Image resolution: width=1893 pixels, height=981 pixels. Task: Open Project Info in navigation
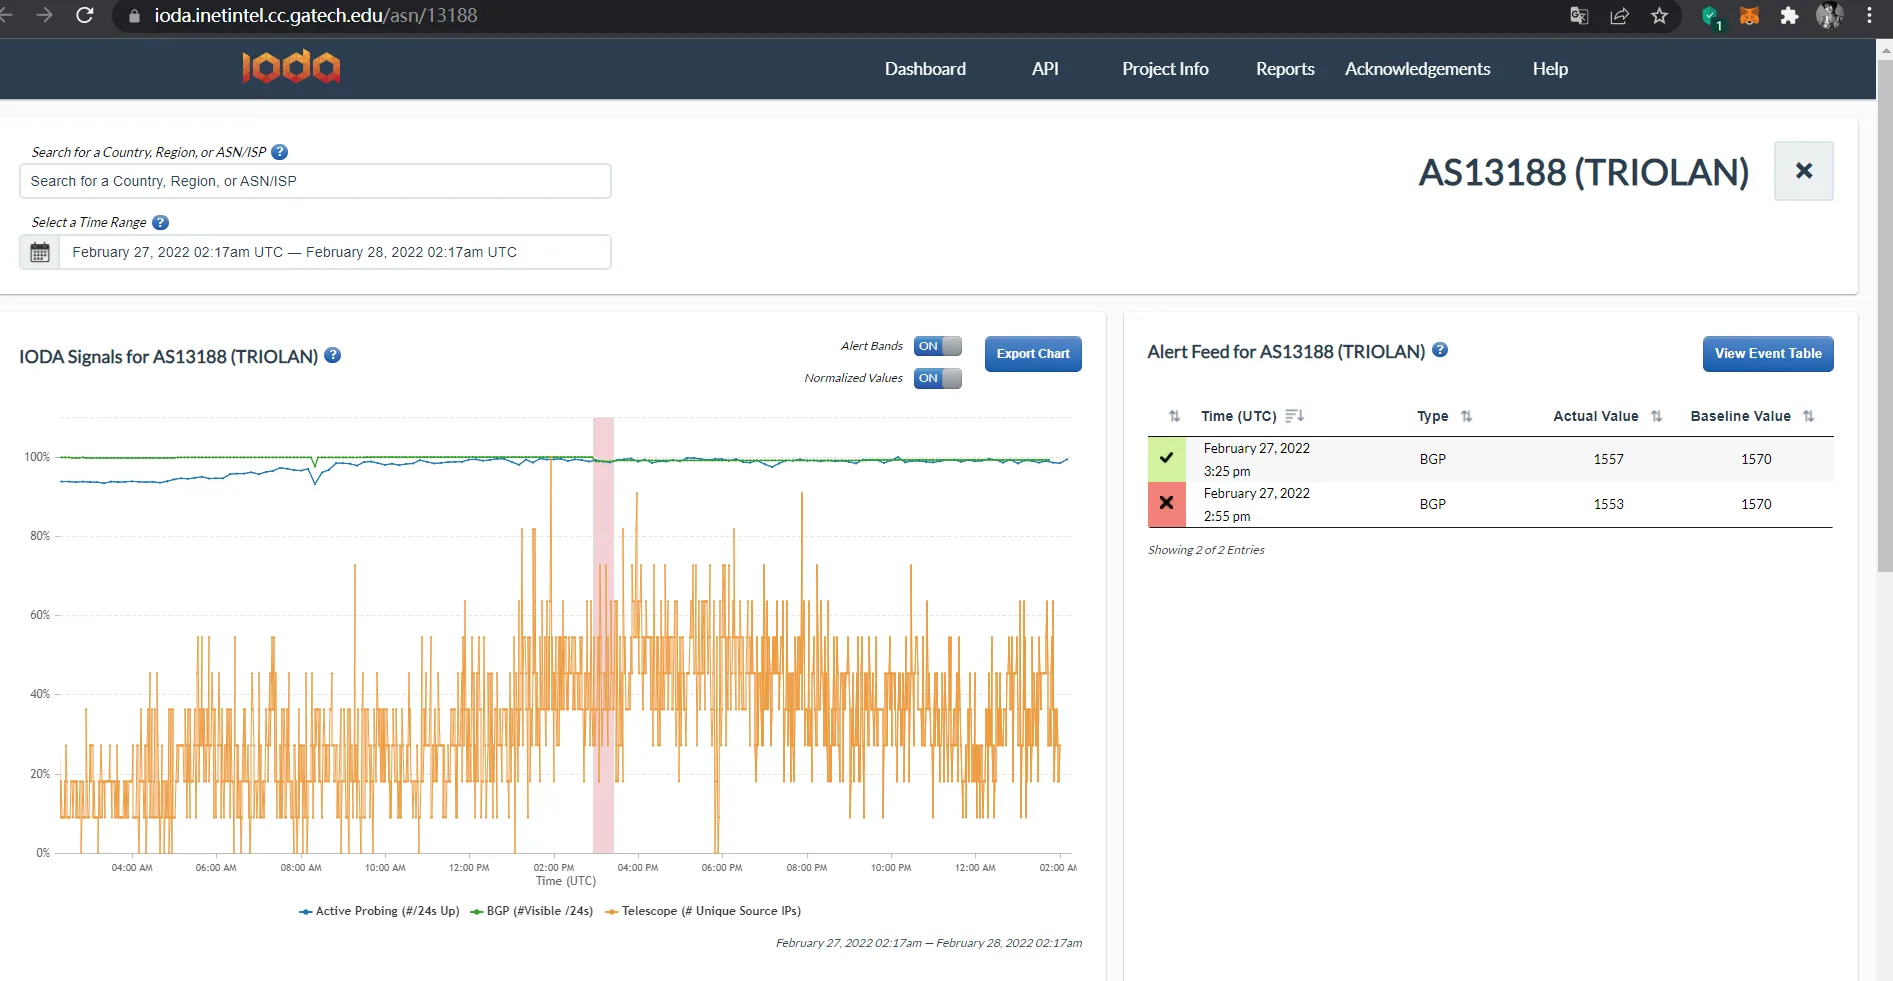[x=1165, y=69]
